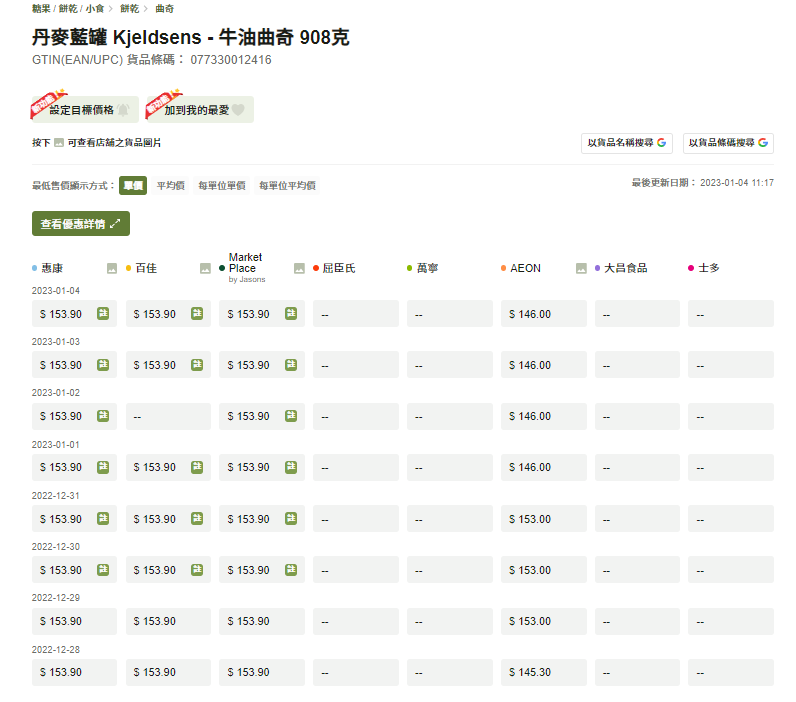This screenshot has width=796, height=702.
Task: Click Market Place offer icon for 2023-01-03
Action: [x=291, y=364]
